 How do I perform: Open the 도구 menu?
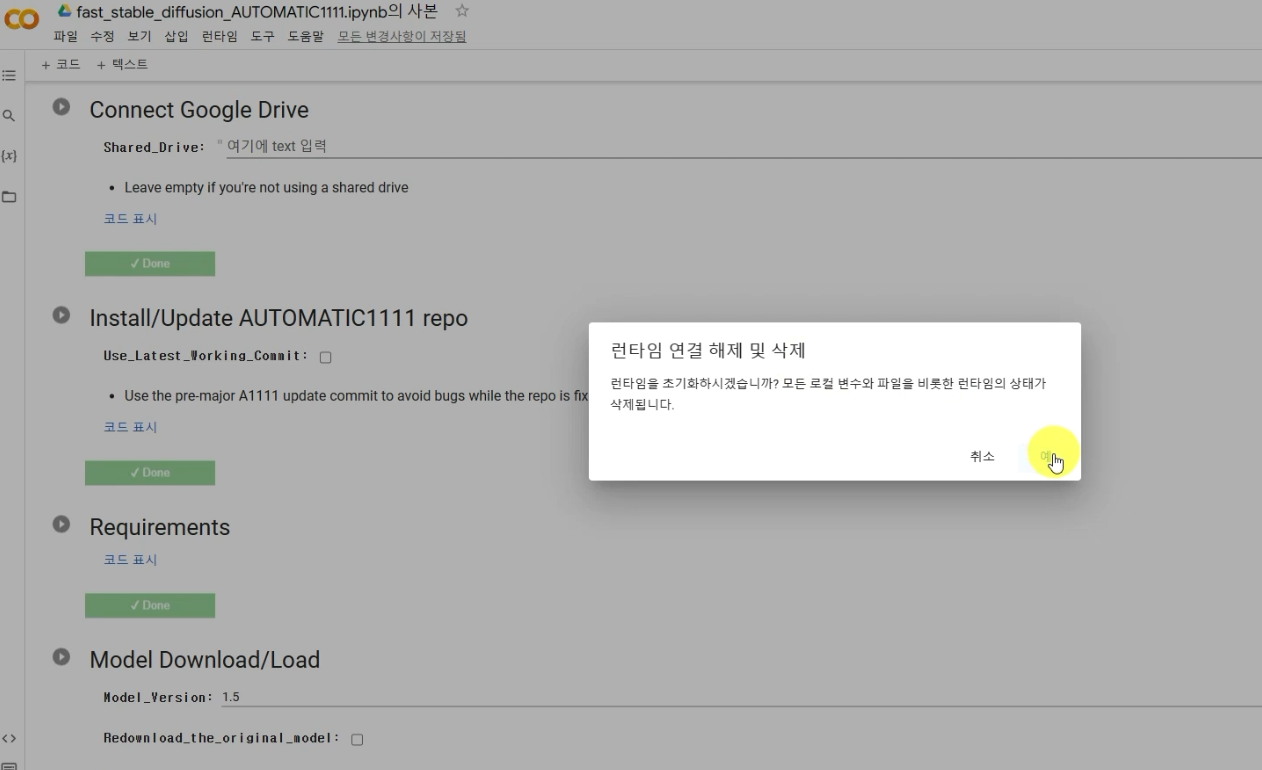pyautogui.click(x=262, y=36)
